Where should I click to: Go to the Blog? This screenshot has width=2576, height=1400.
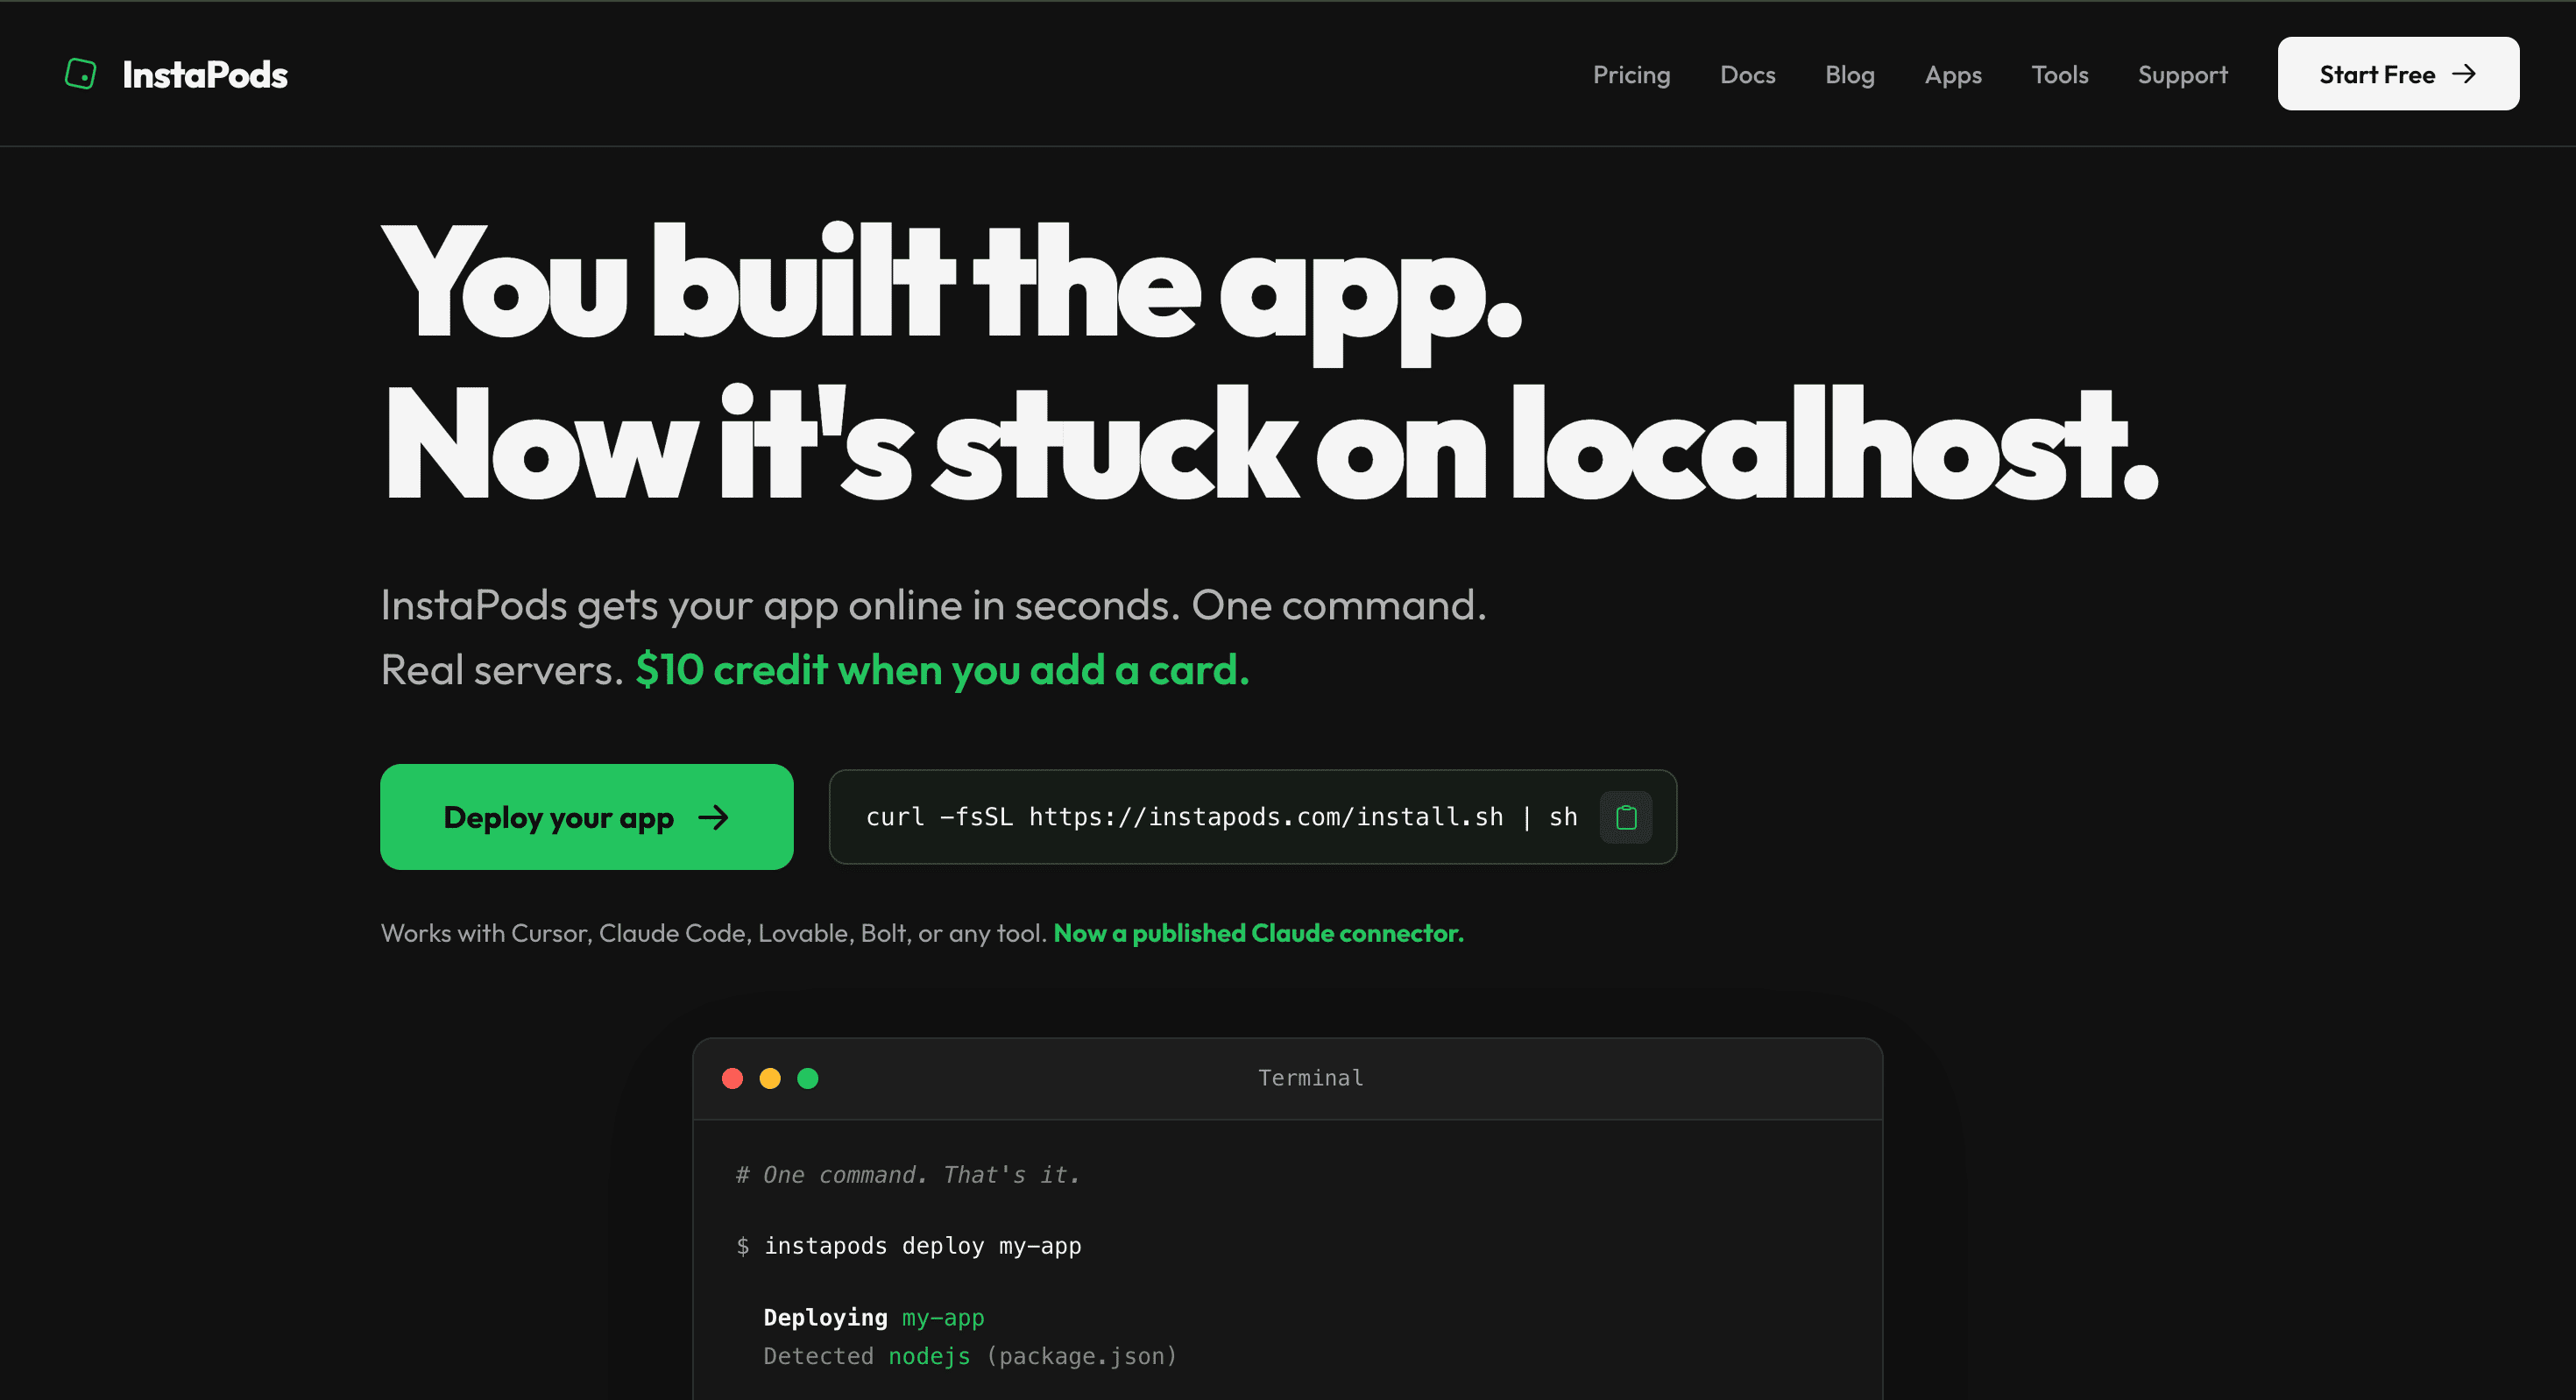point(1849,75)
